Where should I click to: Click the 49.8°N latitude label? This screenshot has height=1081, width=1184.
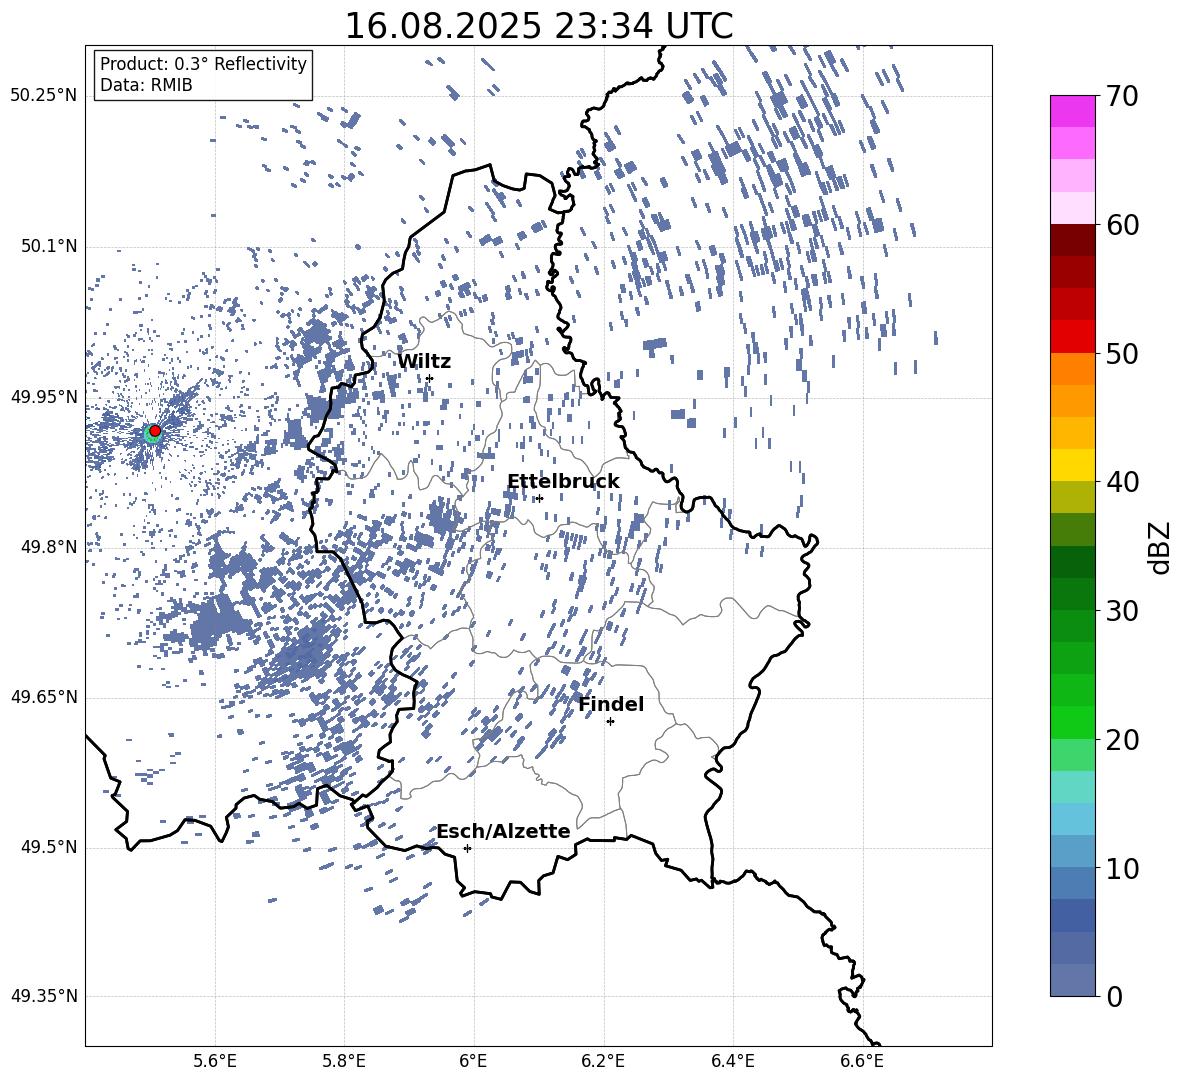48,547
